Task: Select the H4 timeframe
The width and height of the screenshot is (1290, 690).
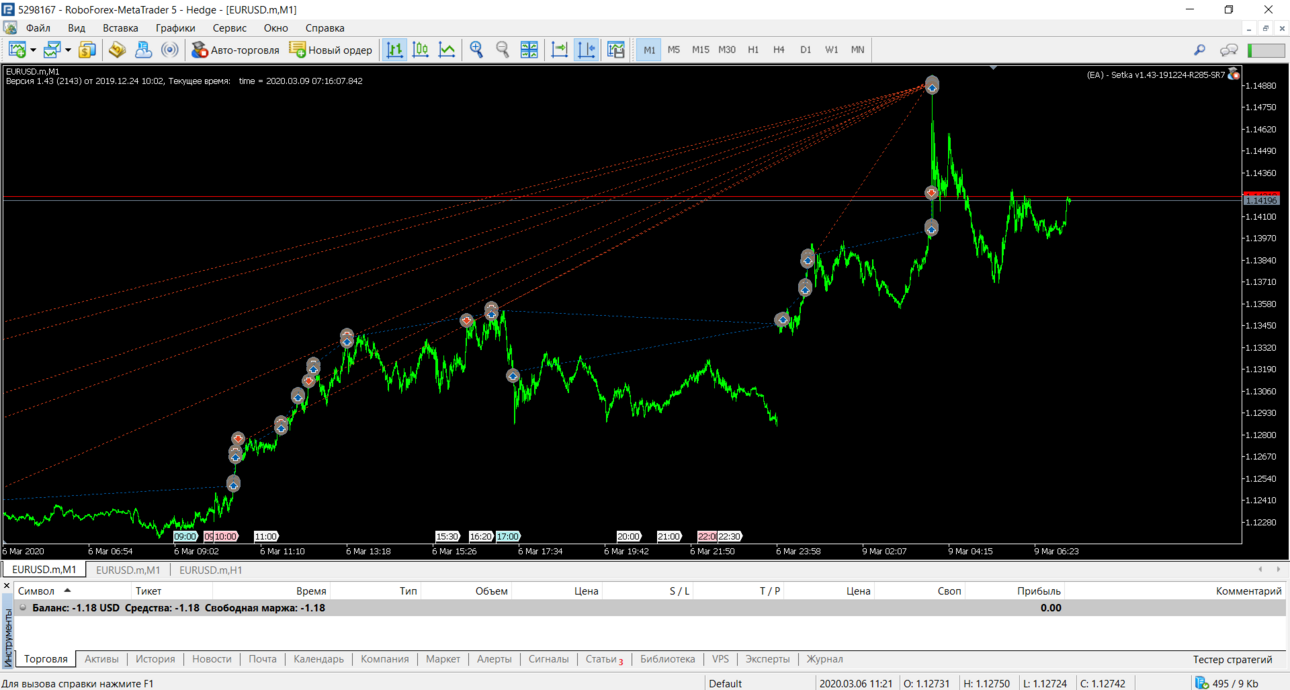Action: pos(779,49)
